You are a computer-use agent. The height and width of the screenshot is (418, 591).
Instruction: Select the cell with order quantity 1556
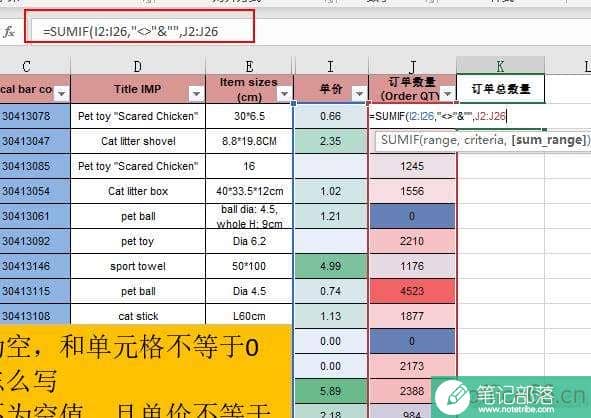coord(413,191)
